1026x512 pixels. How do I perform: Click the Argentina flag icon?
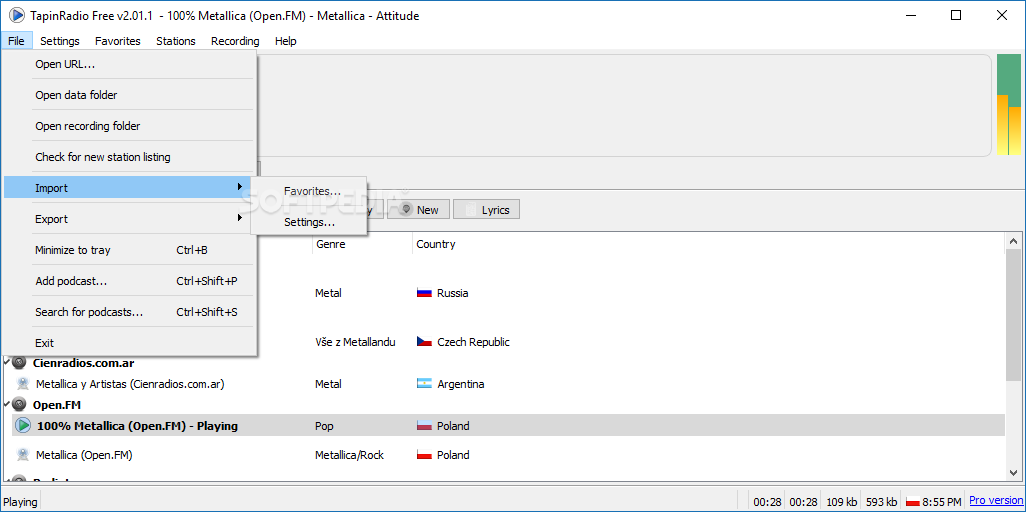coord(424,384)
